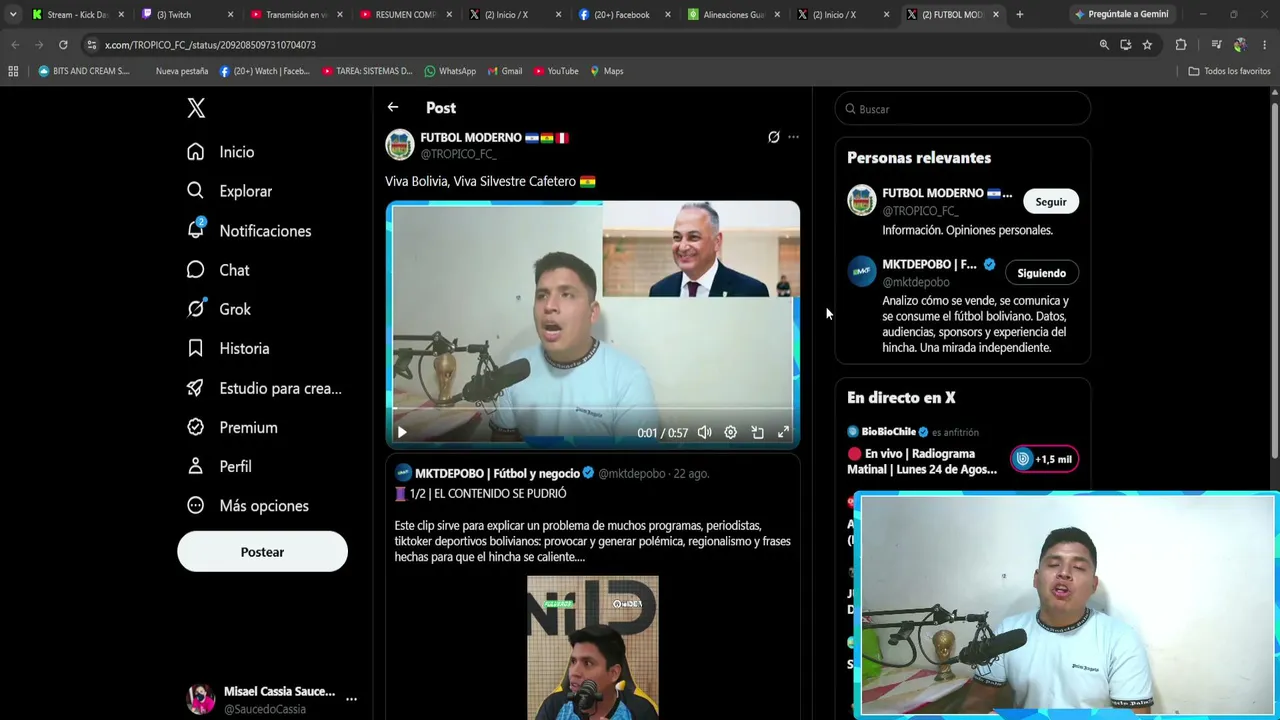Click the Postear button
1280x720 pixels.
(x=262, y=552)
